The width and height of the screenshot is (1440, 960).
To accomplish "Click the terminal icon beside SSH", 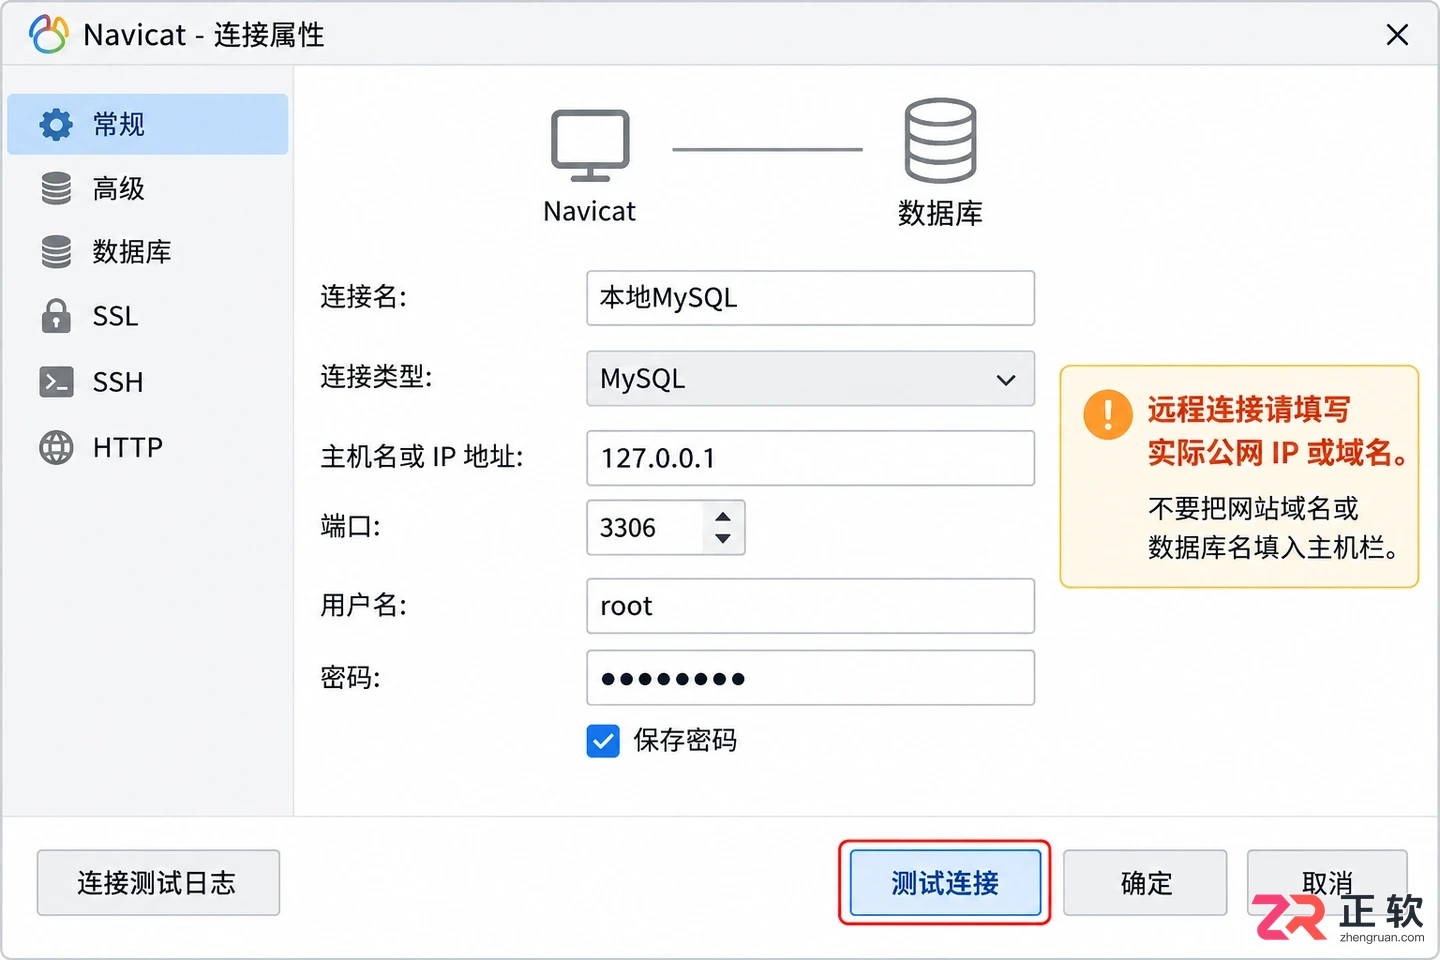I will click(x=56, y=381).
